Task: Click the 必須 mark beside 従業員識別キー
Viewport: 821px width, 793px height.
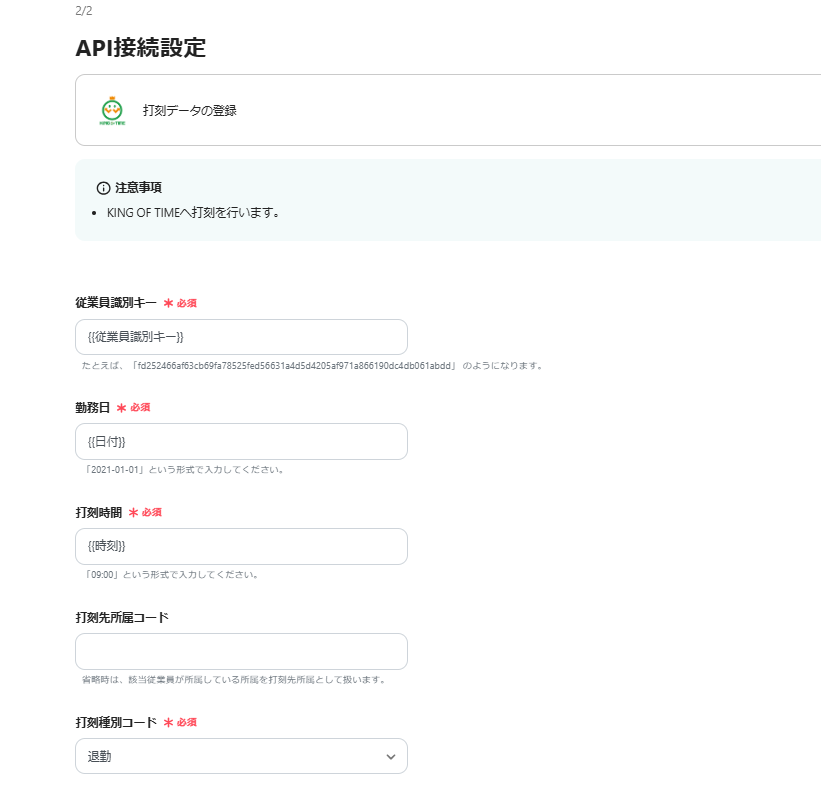Action: coord(180,303)
